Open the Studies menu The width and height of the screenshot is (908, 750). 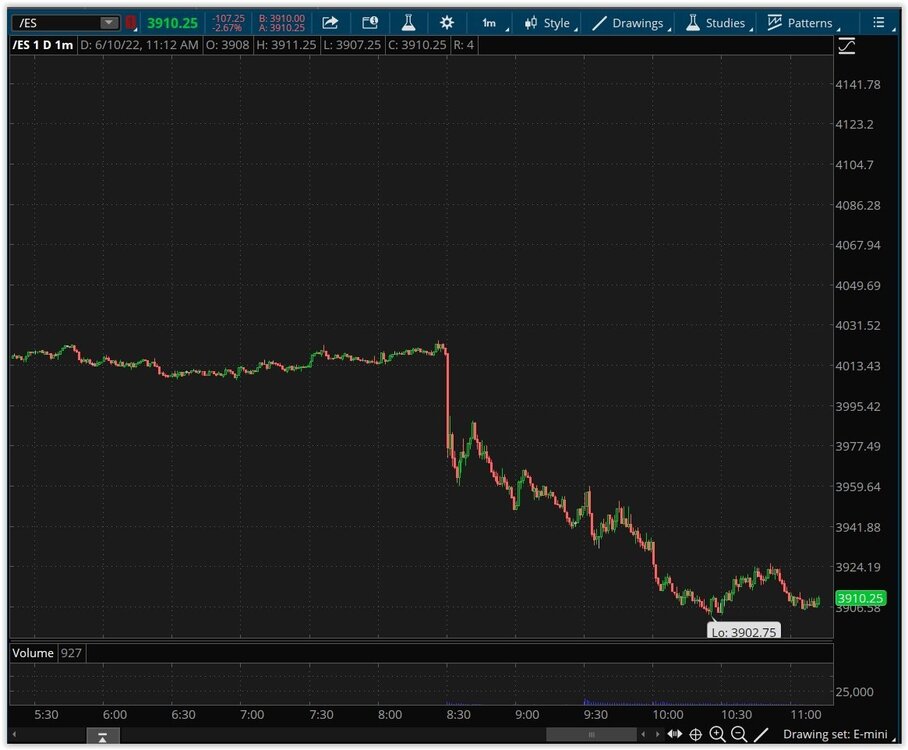point(716,22)
